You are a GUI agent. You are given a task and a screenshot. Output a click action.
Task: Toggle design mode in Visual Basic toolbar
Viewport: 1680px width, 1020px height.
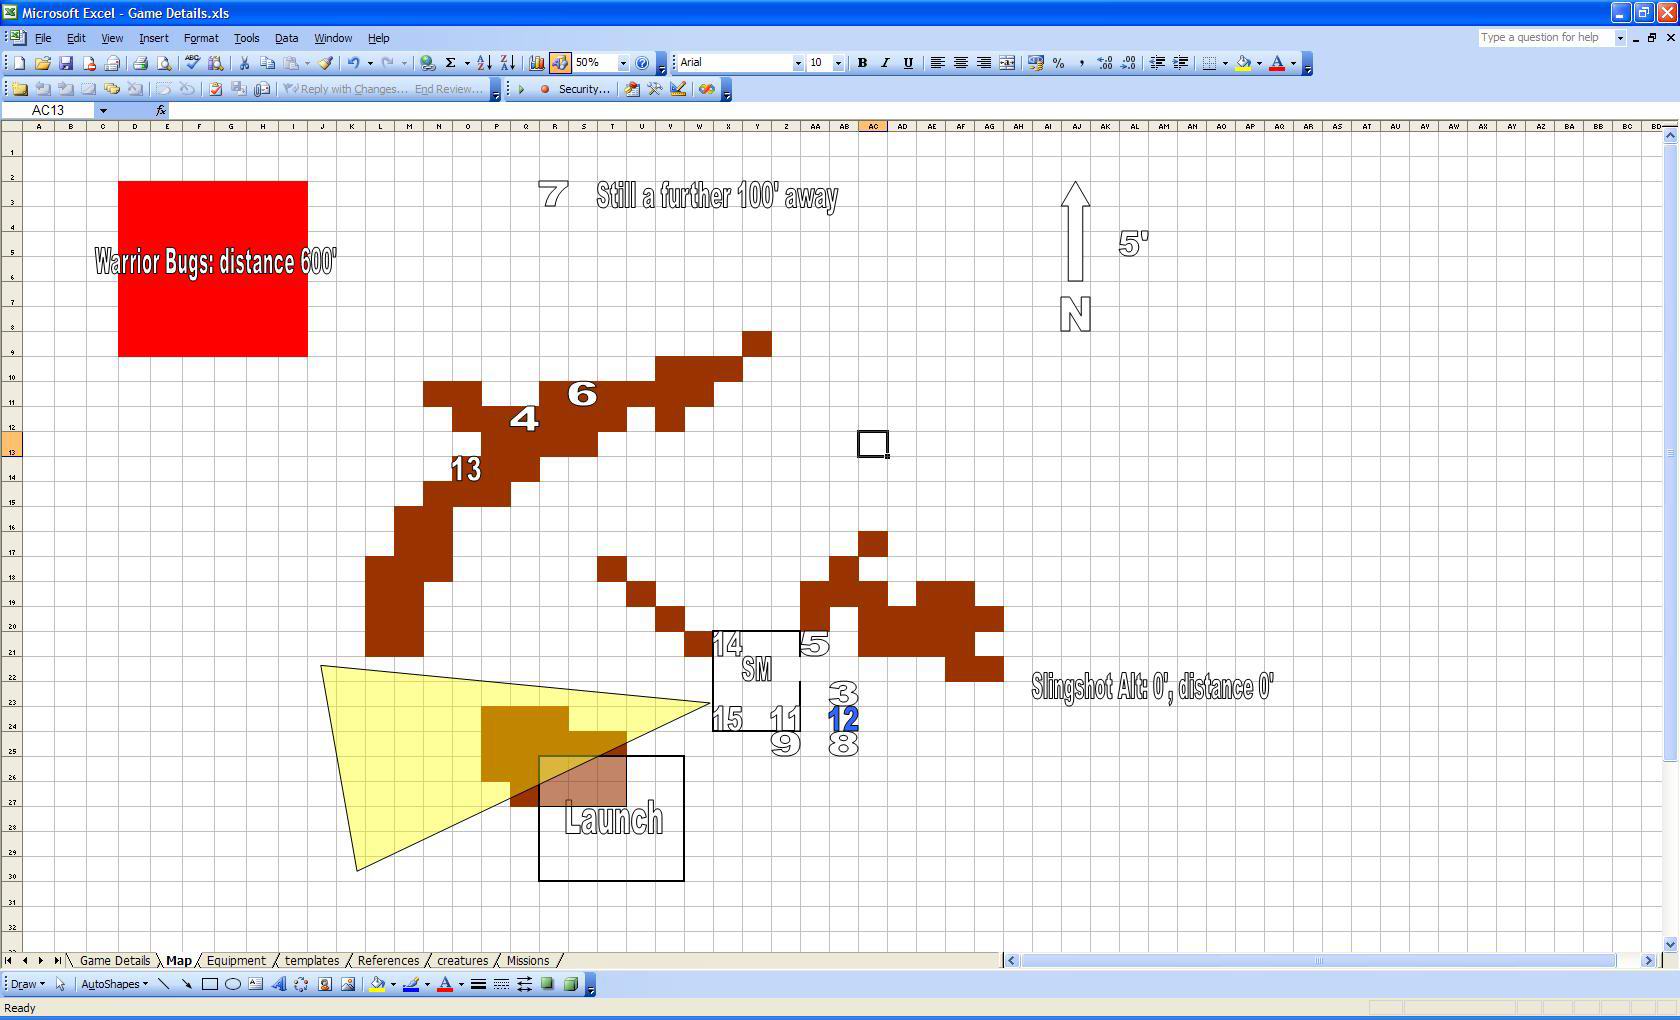678,89
